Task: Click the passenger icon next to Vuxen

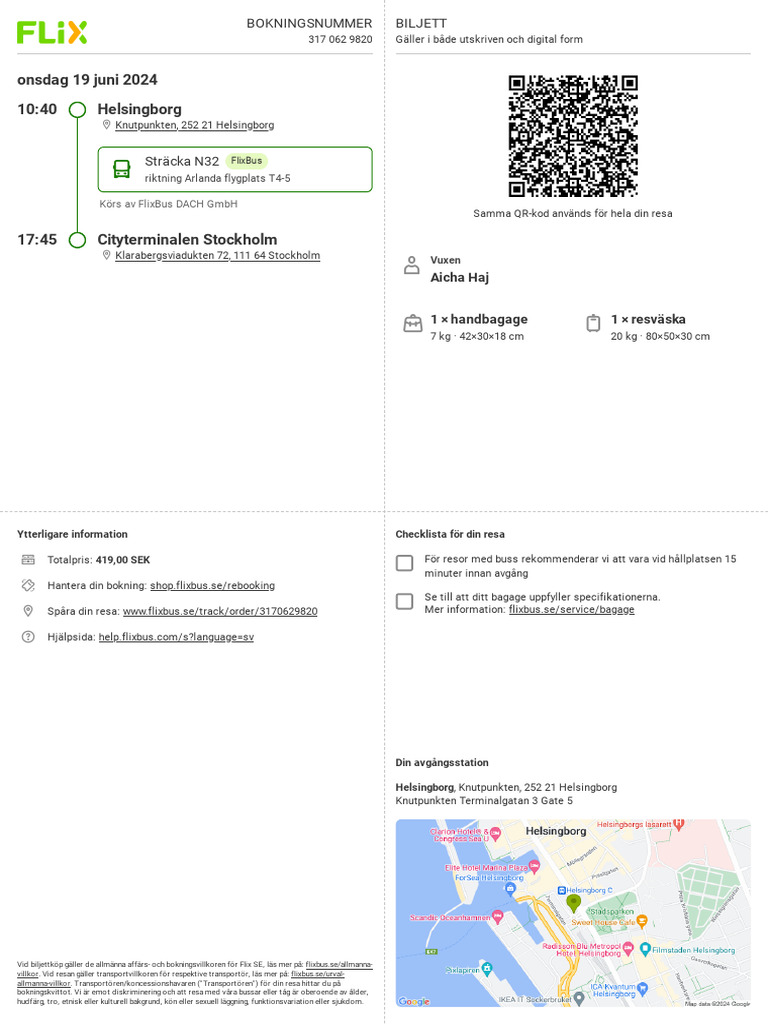Action: pos(411,265)
